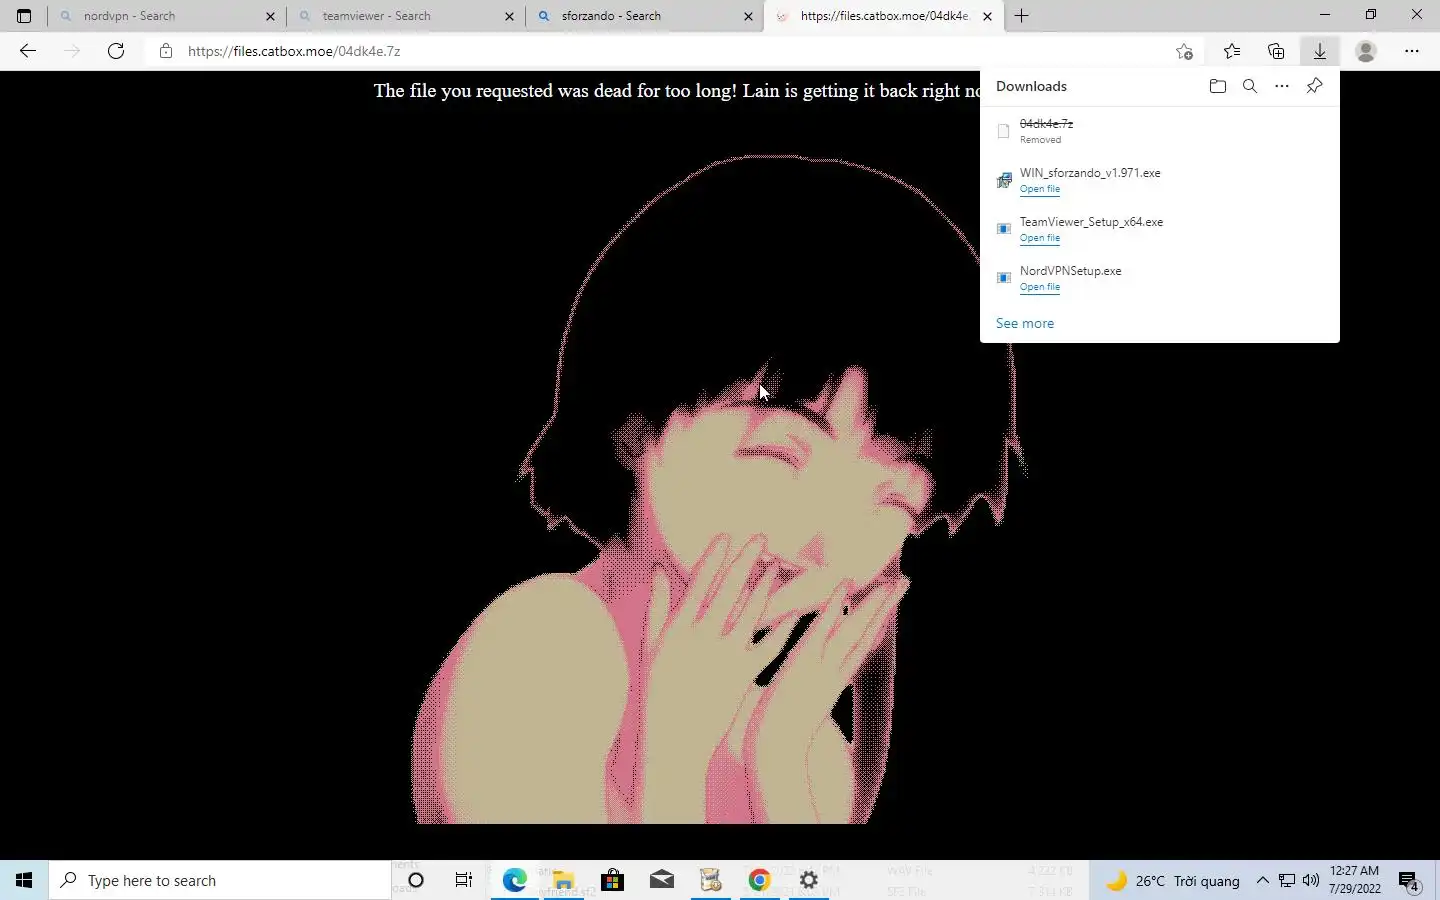1440x900 pixels.
Task: Switch to the teamviewer - Search tab
Action: 405,16
